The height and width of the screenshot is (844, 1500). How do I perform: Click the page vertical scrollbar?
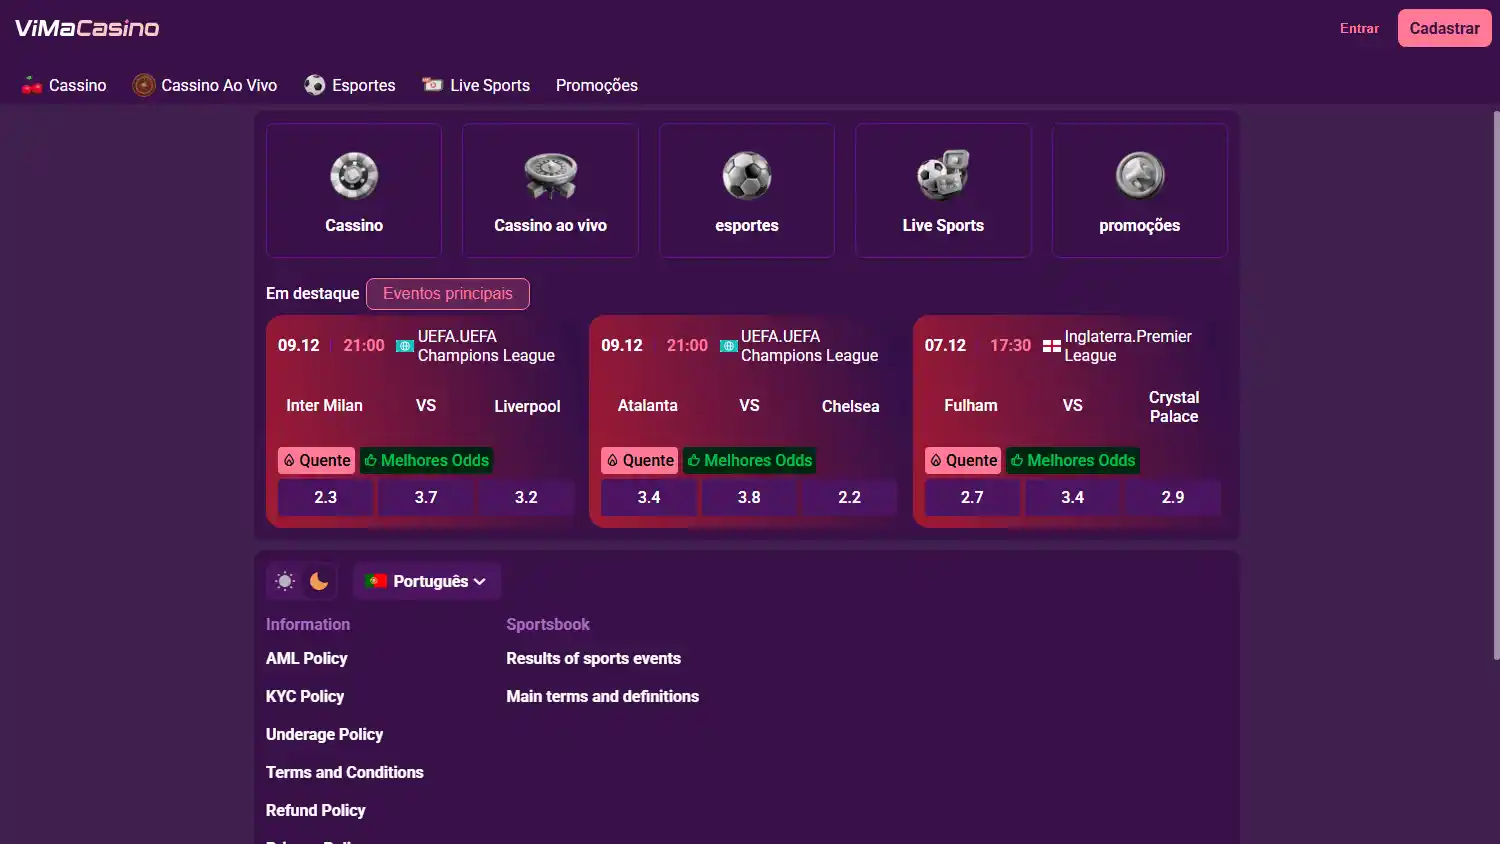1496,385
